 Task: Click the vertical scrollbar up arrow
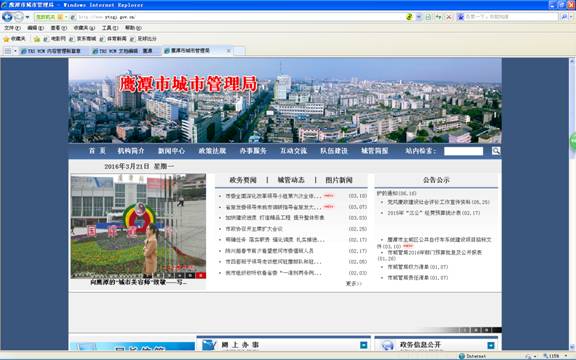tap(572, 61)
